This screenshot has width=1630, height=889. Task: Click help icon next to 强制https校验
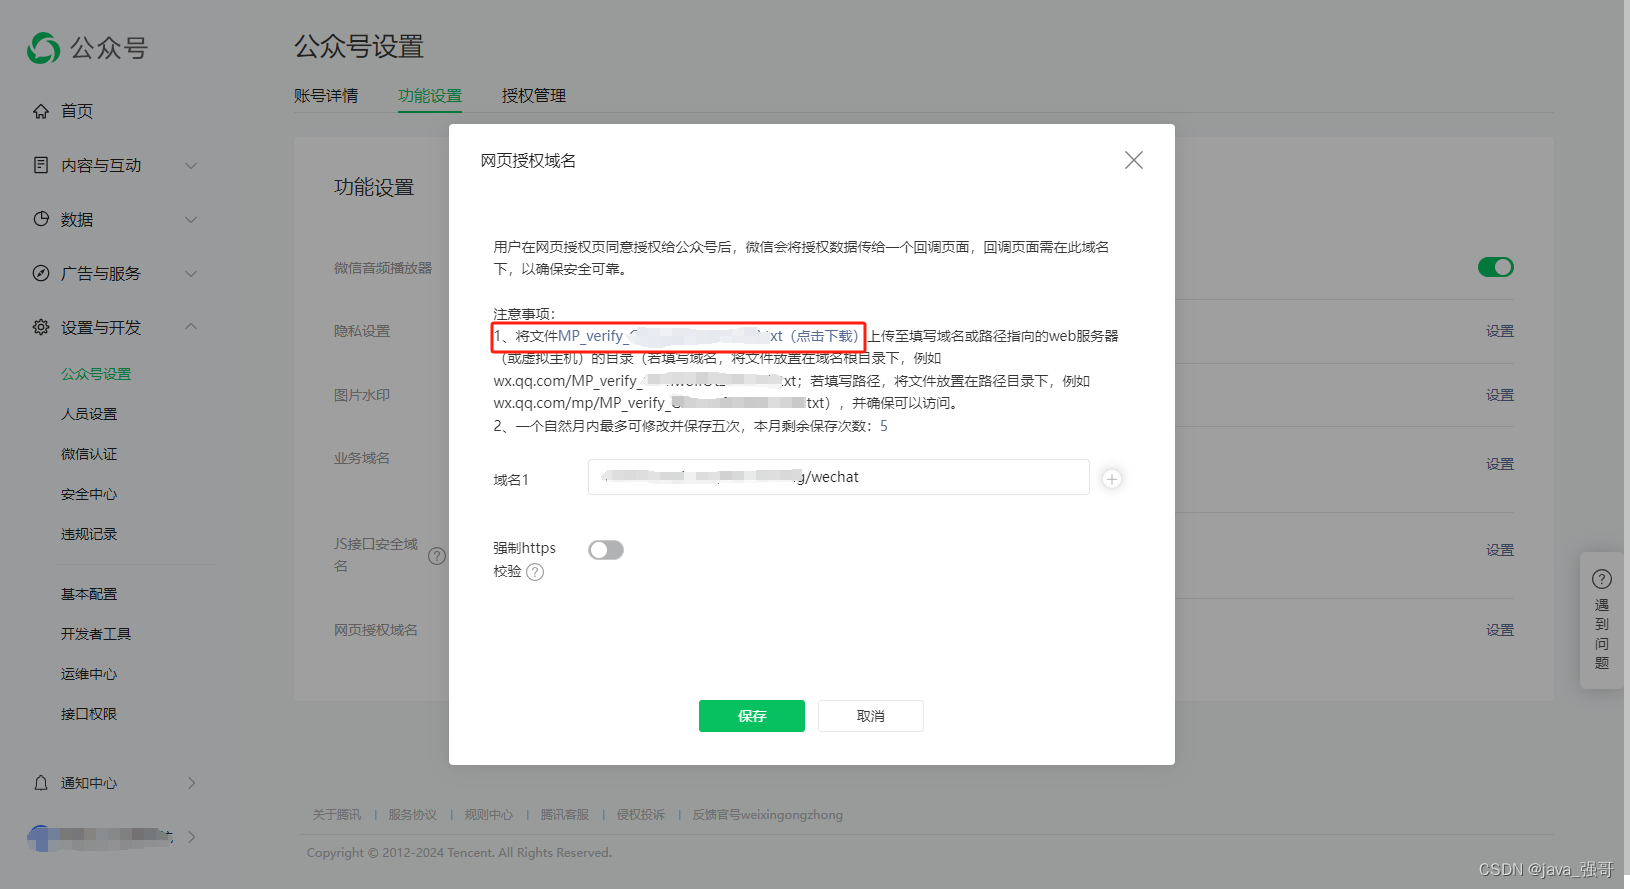coord(535,572)
